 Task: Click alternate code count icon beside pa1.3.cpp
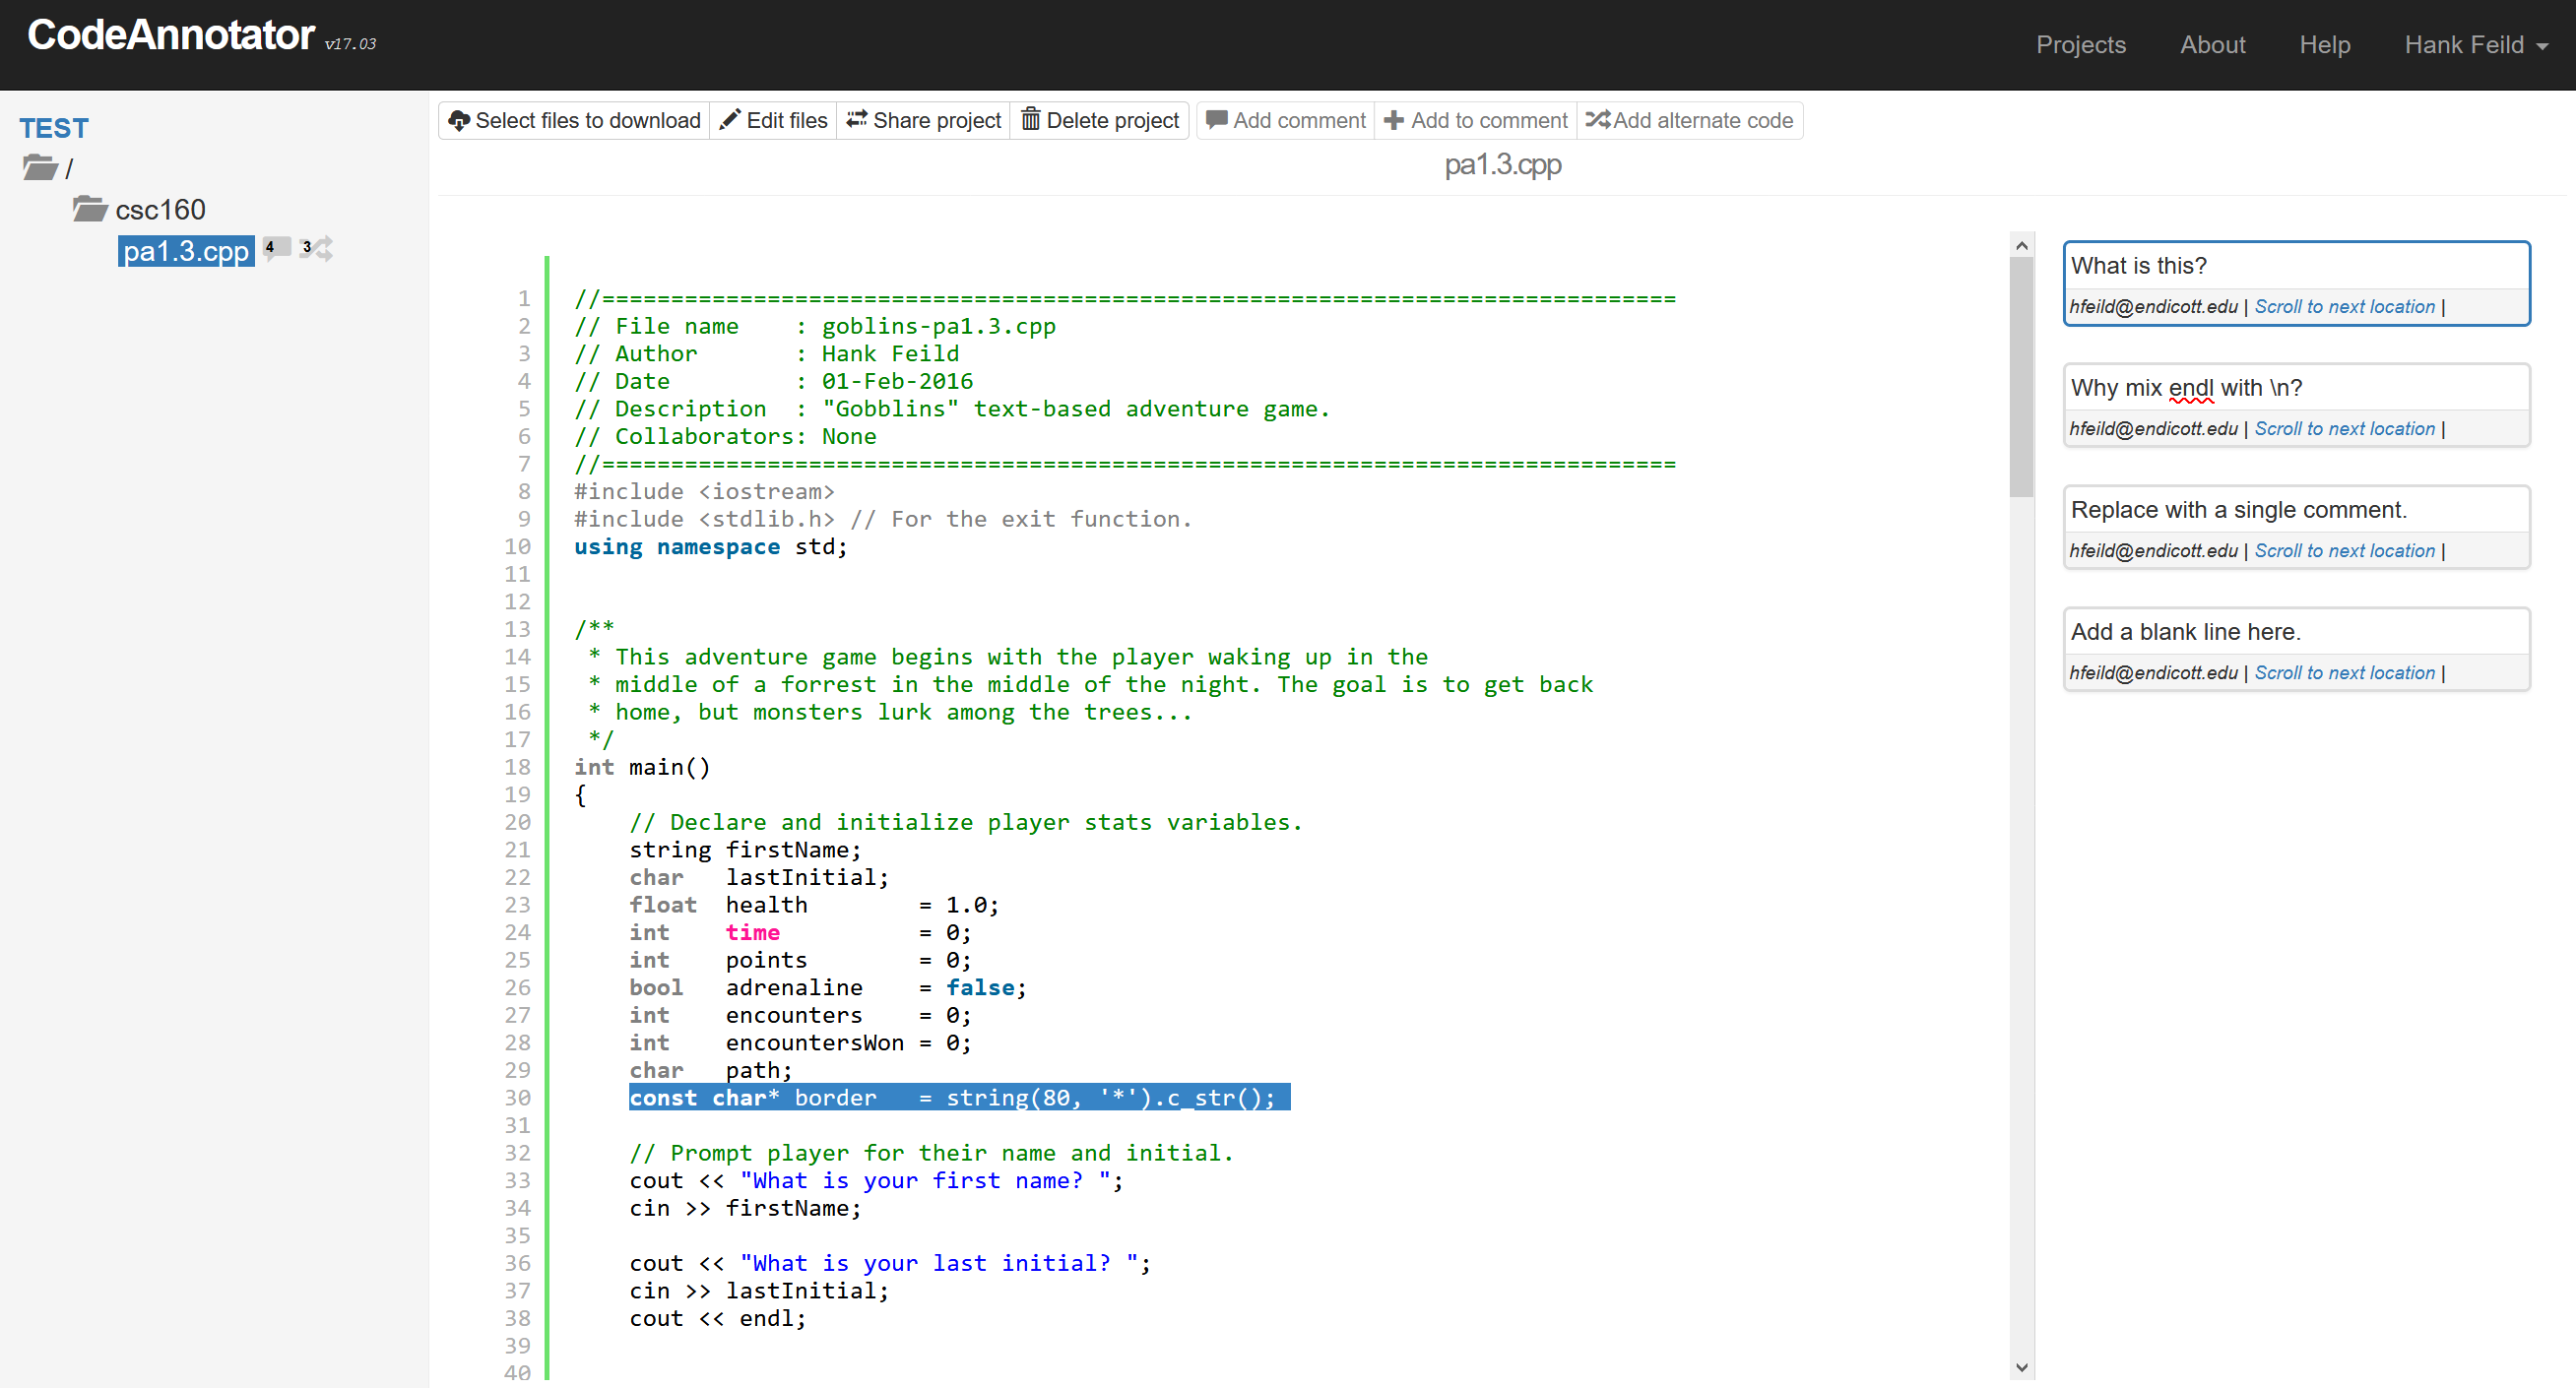[317, 248]
